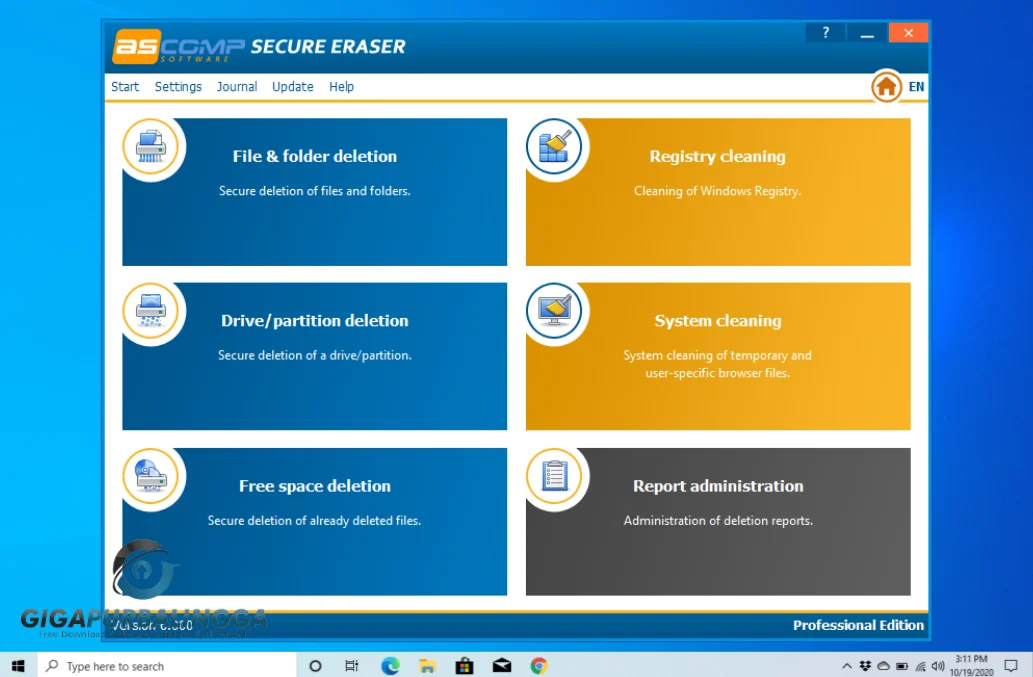
Task: Click the taskbar clock and date
Action: pyautogui.click(x=971, y=665)
